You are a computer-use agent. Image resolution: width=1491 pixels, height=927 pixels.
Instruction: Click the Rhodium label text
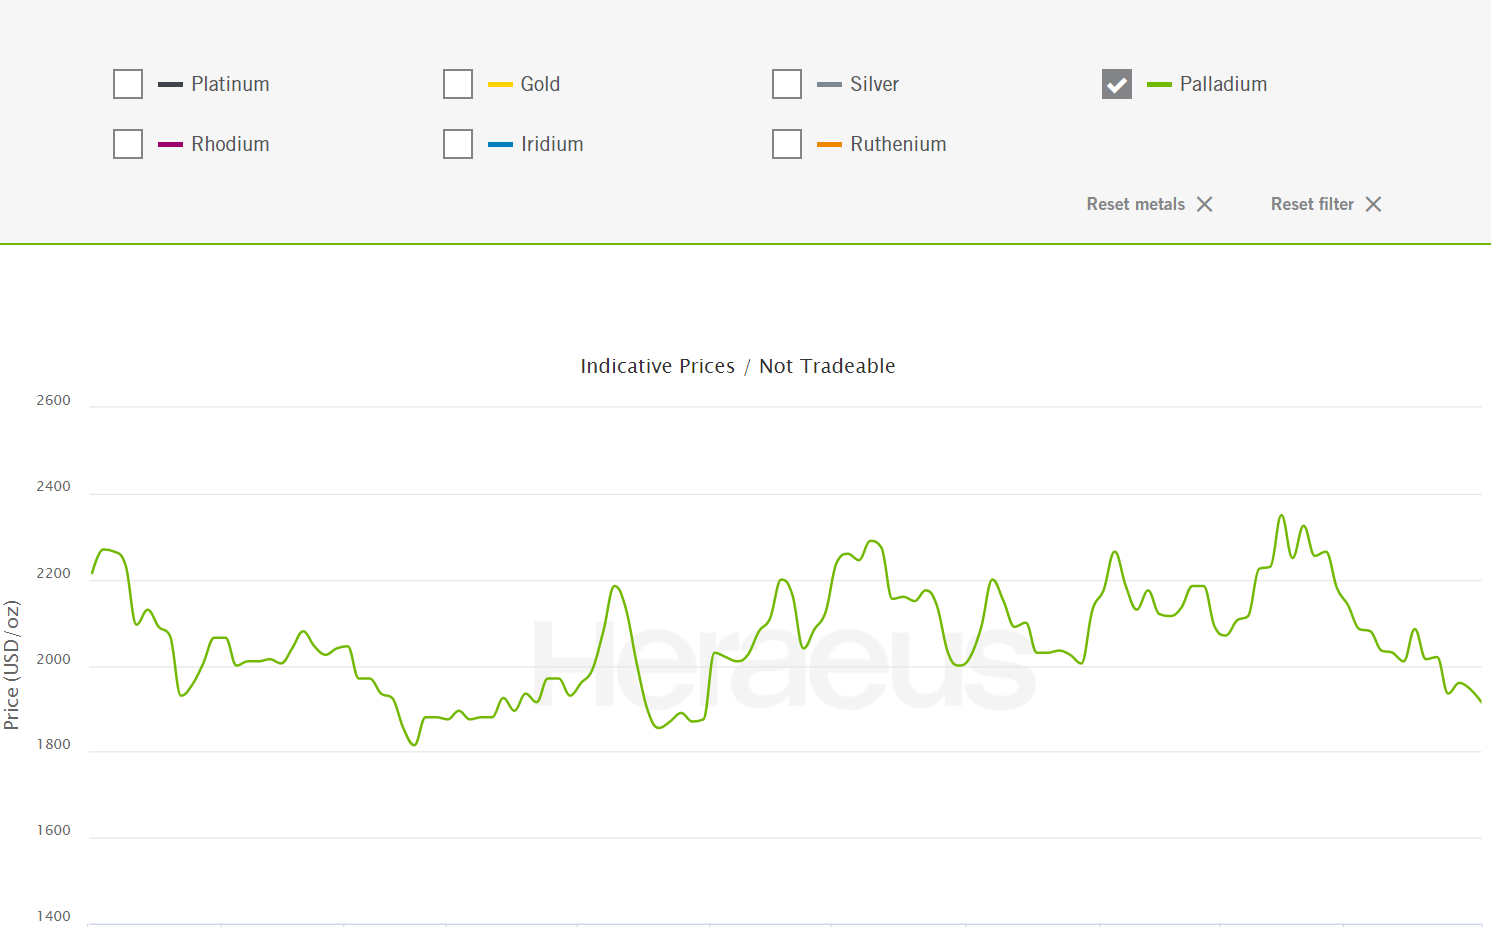click(x=230, y=144)
